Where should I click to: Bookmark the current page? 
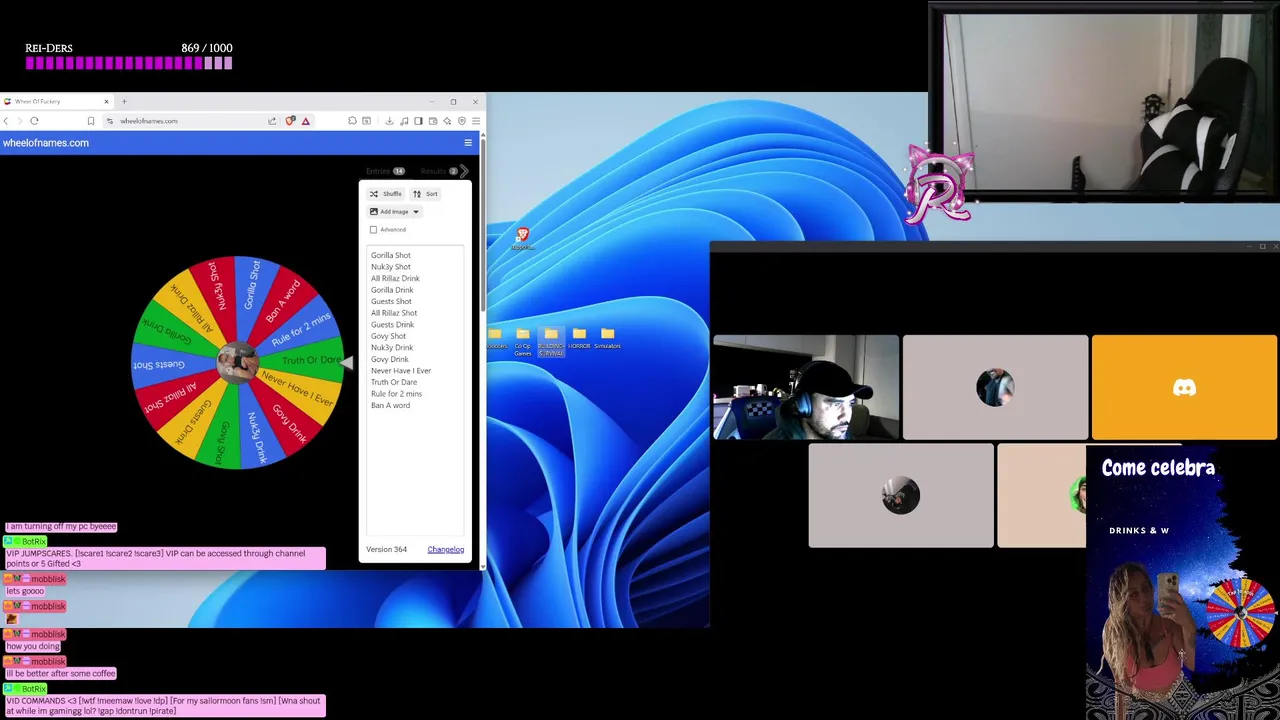[x=90, y=121]
